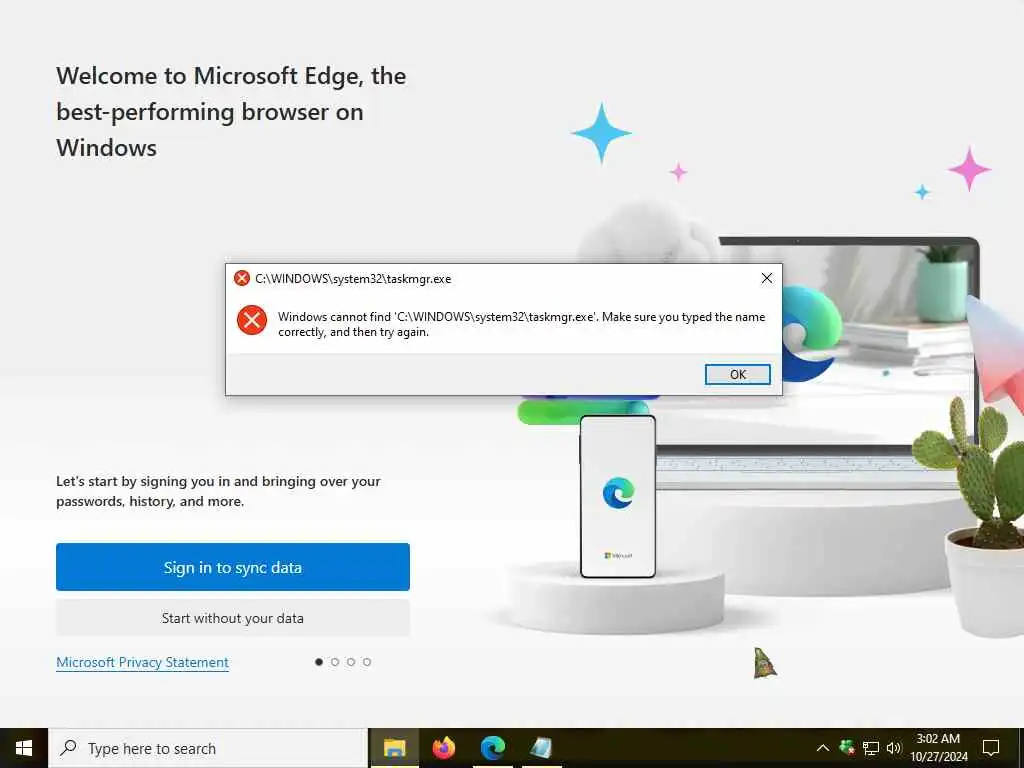Open the Microsoft Privacy Statement link

click(x=142, y=662)
